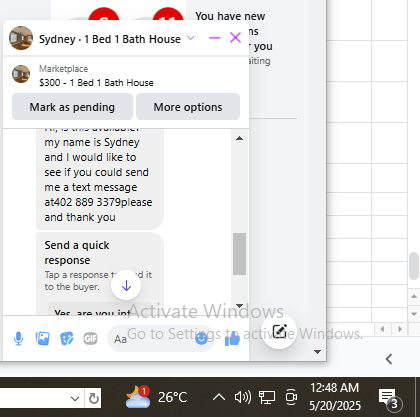Viewport: 420px width, 417px height.
Task: Click spreadsheet scroll up arrow
Action: click(414, 296)
